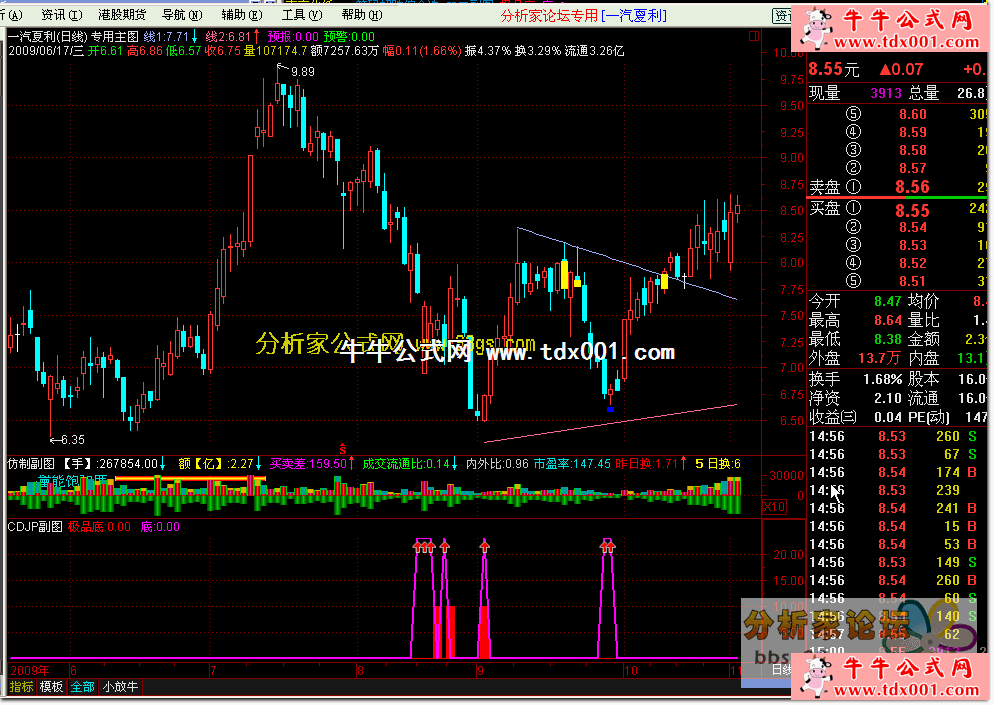Viewport: 994px width, 705px height.
Task: Select the 全部 tab
Action: pos(82,687)
